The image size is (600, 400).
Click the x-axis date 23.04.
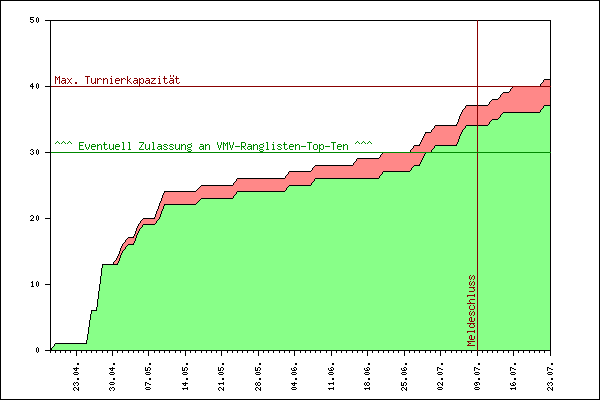pyautogui.click(x=76, y=377)
